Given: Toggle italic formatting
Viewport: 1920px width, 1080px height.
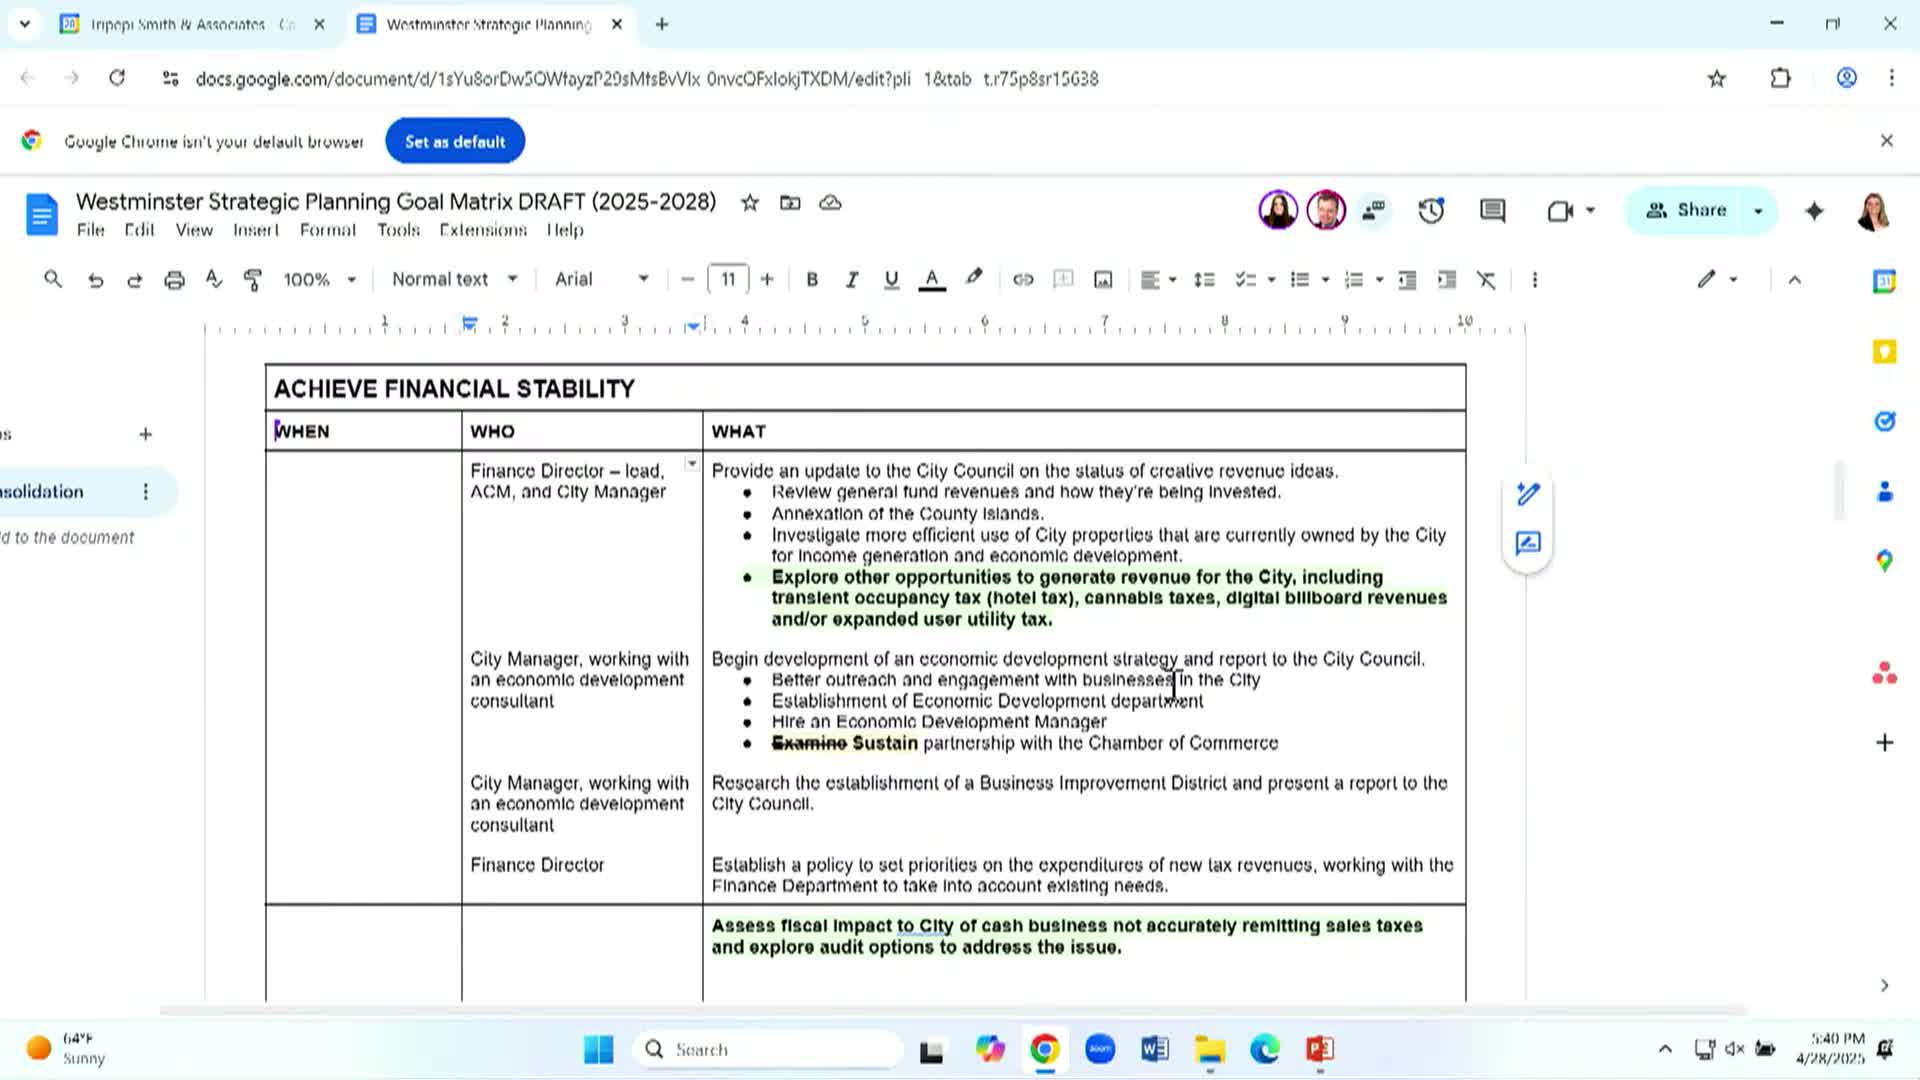Looking at the screenshot, I should 851,280.
